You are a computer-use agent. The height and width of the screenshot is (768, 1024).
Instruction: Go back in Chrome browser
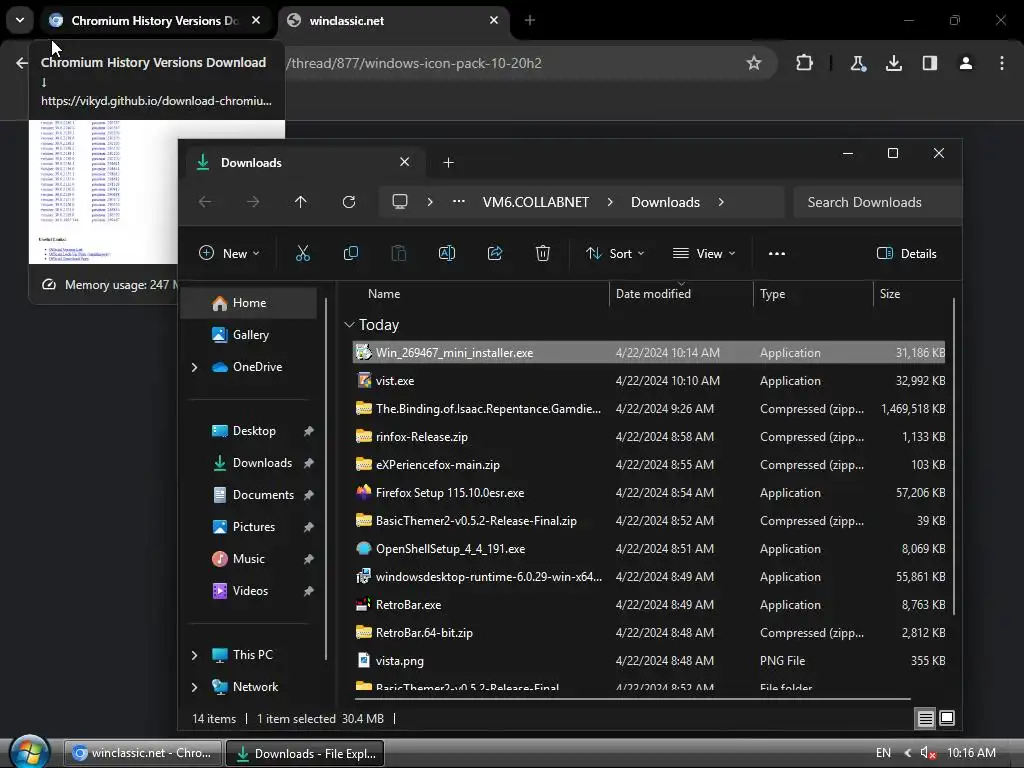point(22,63)
